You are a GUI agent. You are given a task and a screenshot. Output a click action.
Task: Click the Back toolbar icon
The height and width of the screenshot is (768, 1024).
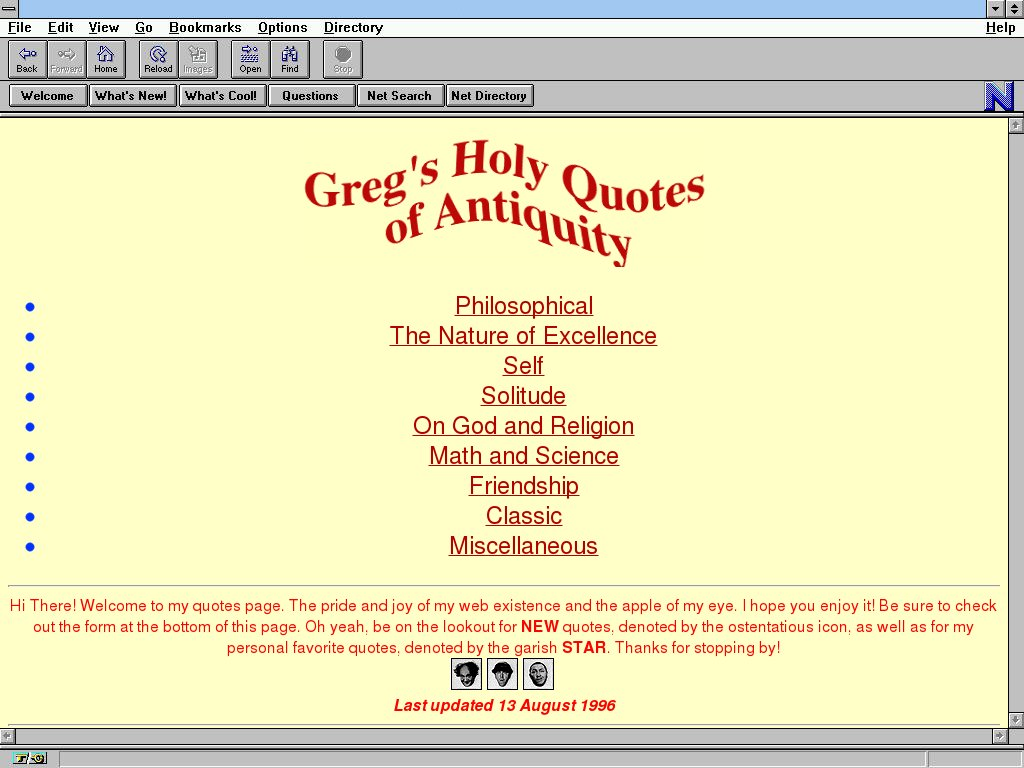27,59
